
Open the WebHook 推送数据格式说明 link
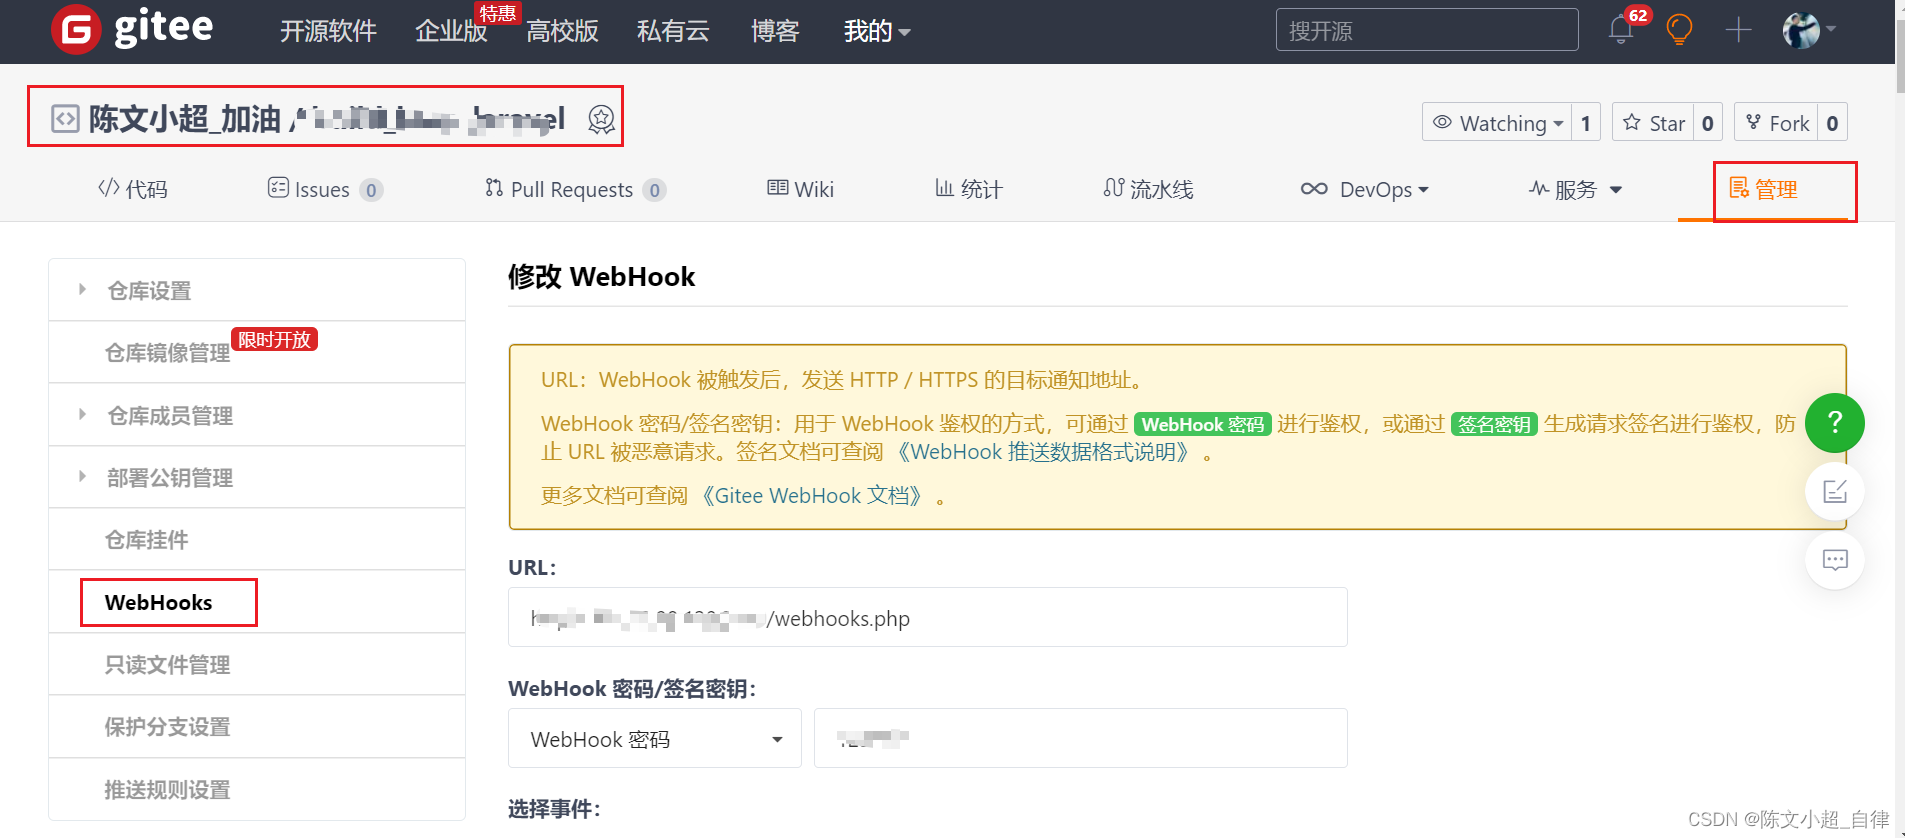coord(1045,452)
